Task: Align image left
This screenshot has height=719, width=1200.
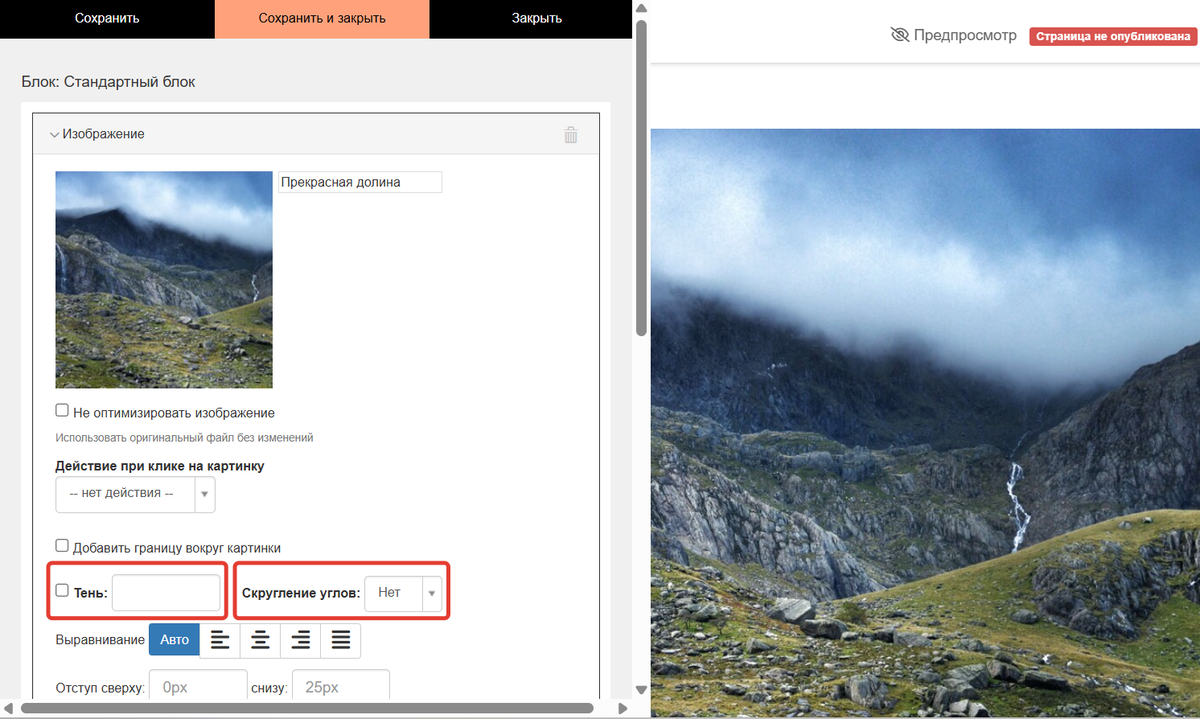Action: coord(220,640)
